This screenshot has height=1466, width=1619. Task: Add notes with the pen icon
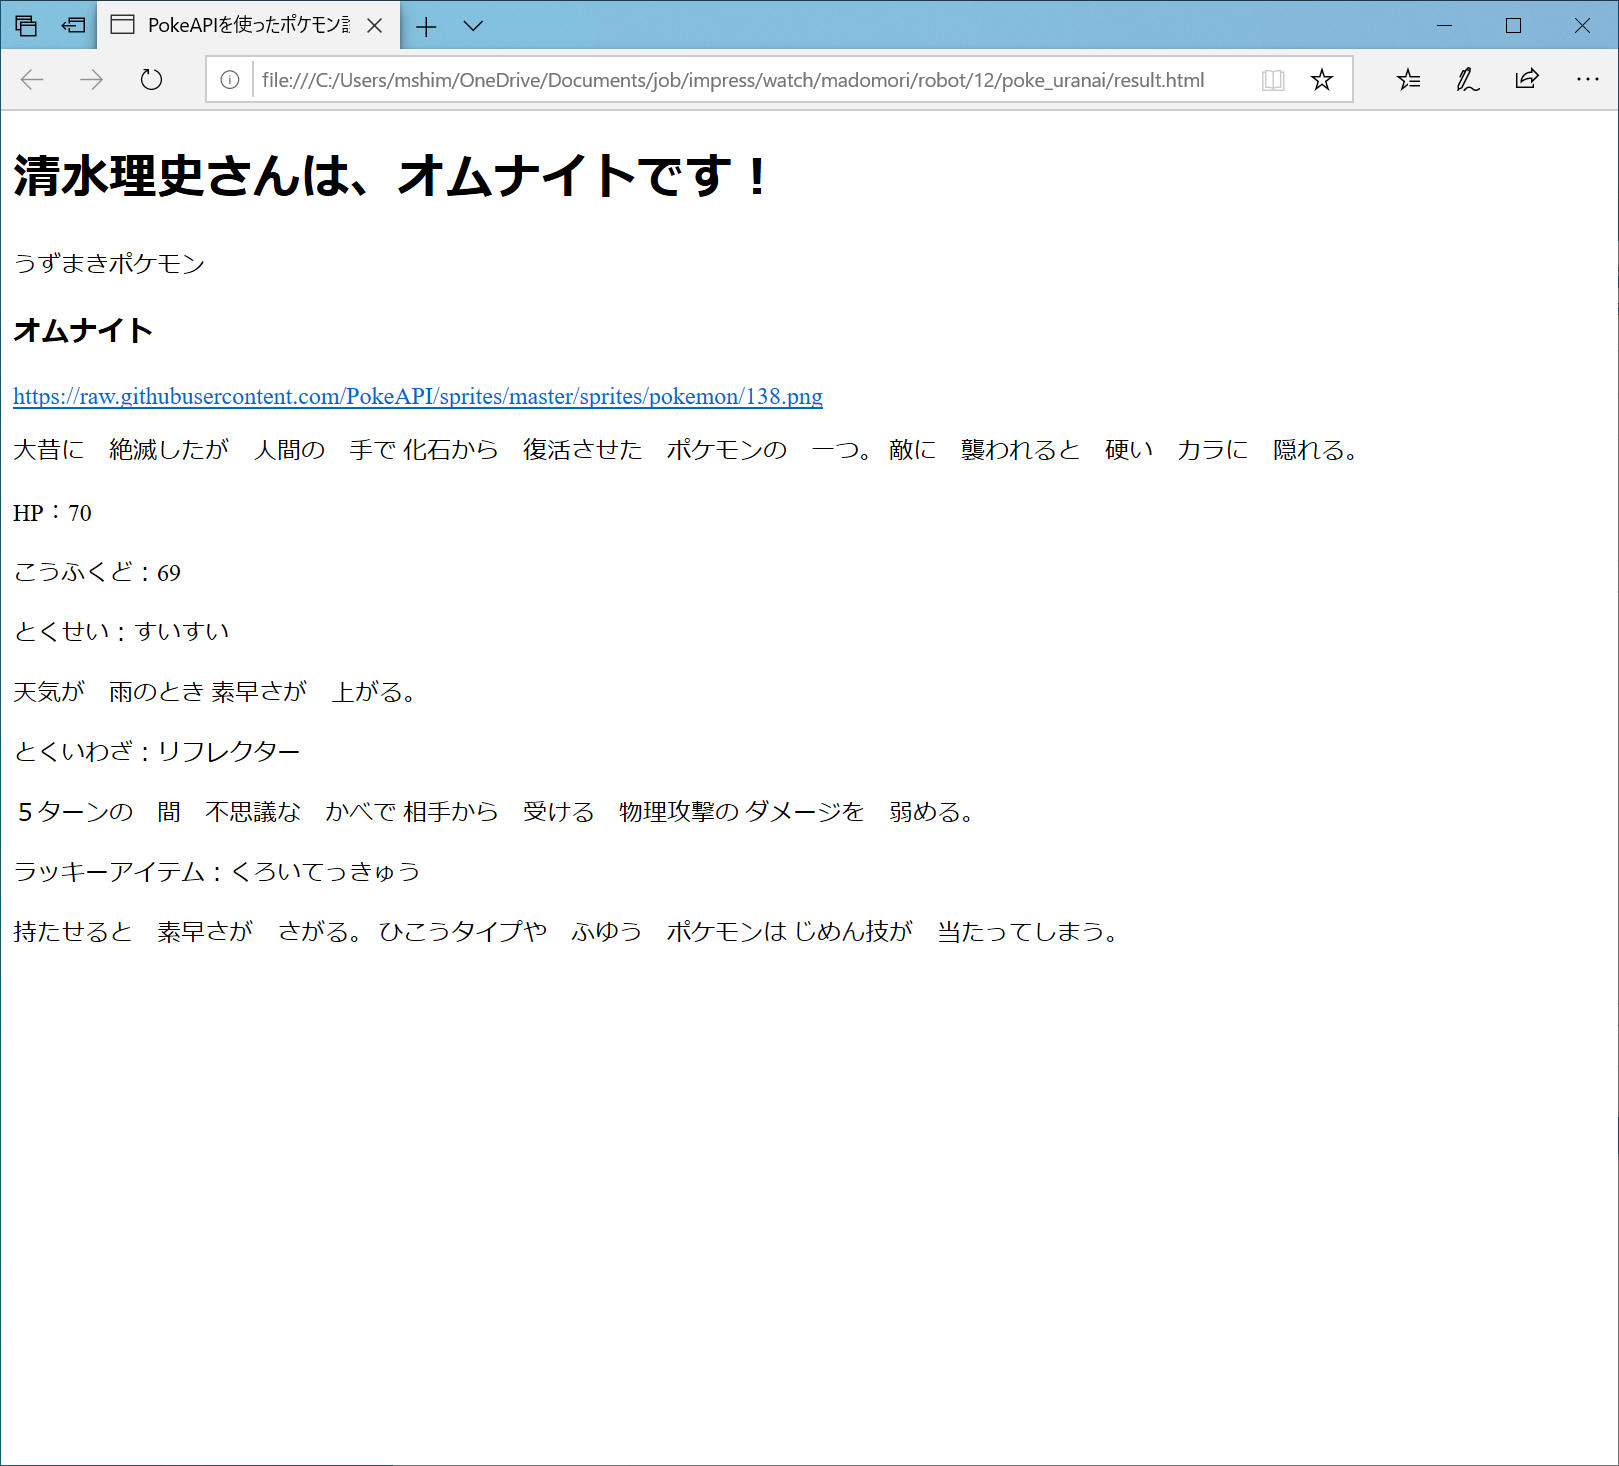(x=1468, y=80)
